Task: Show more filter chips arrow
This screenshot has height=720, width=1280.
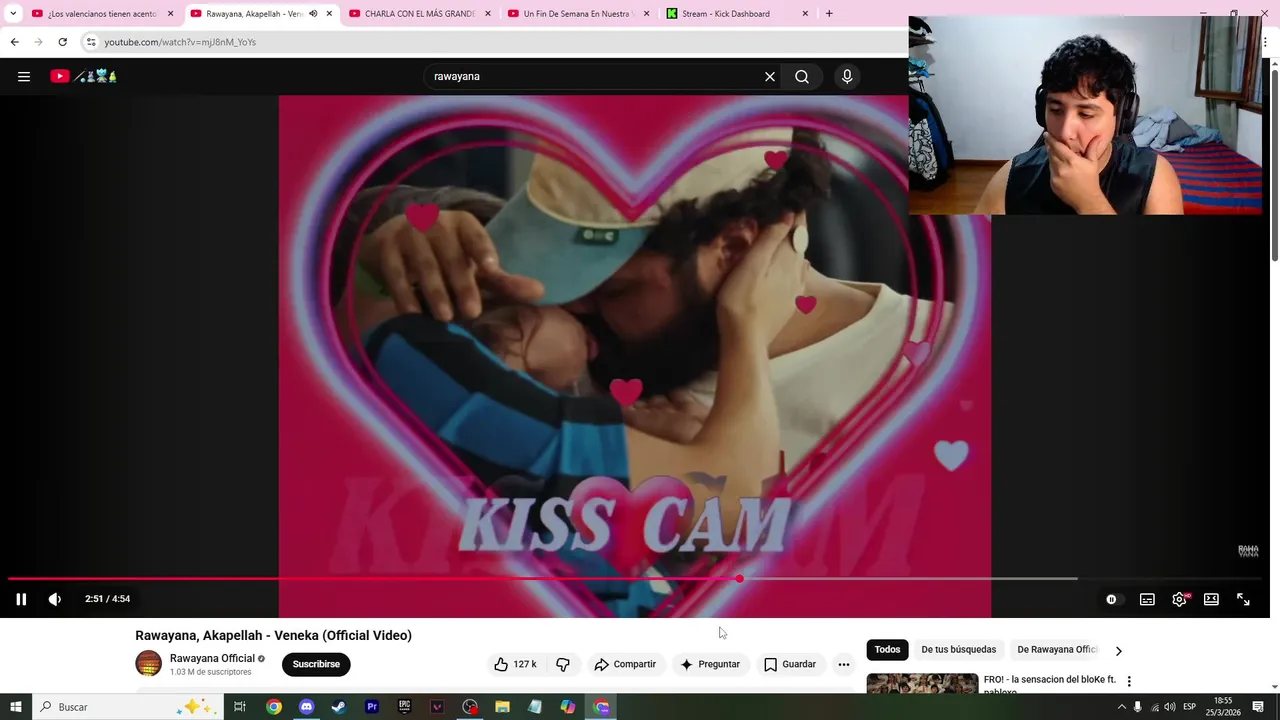Action: tap(1118, 651)
